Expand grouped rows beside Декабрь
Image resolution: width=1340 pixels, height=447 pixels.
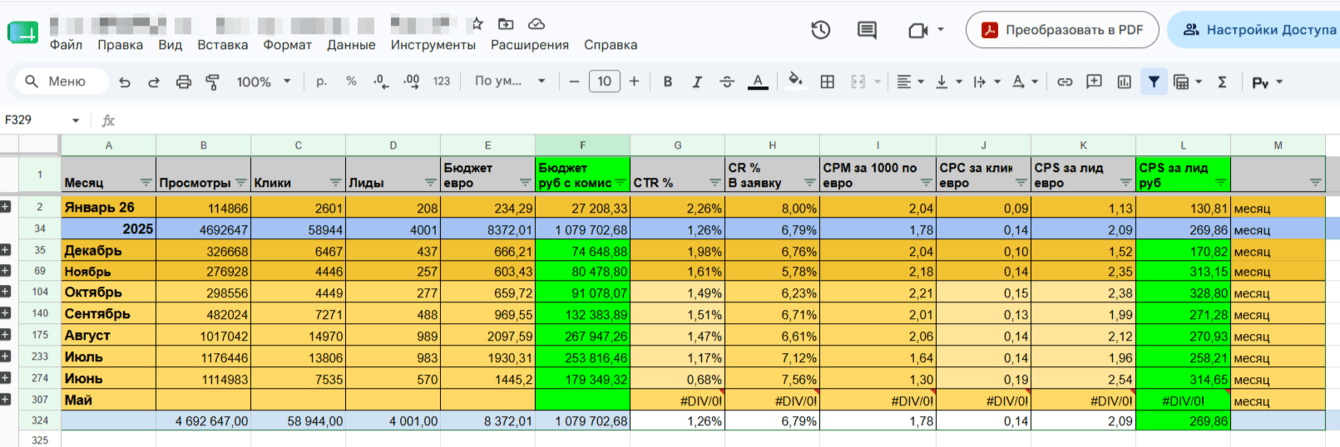[7, 250]
